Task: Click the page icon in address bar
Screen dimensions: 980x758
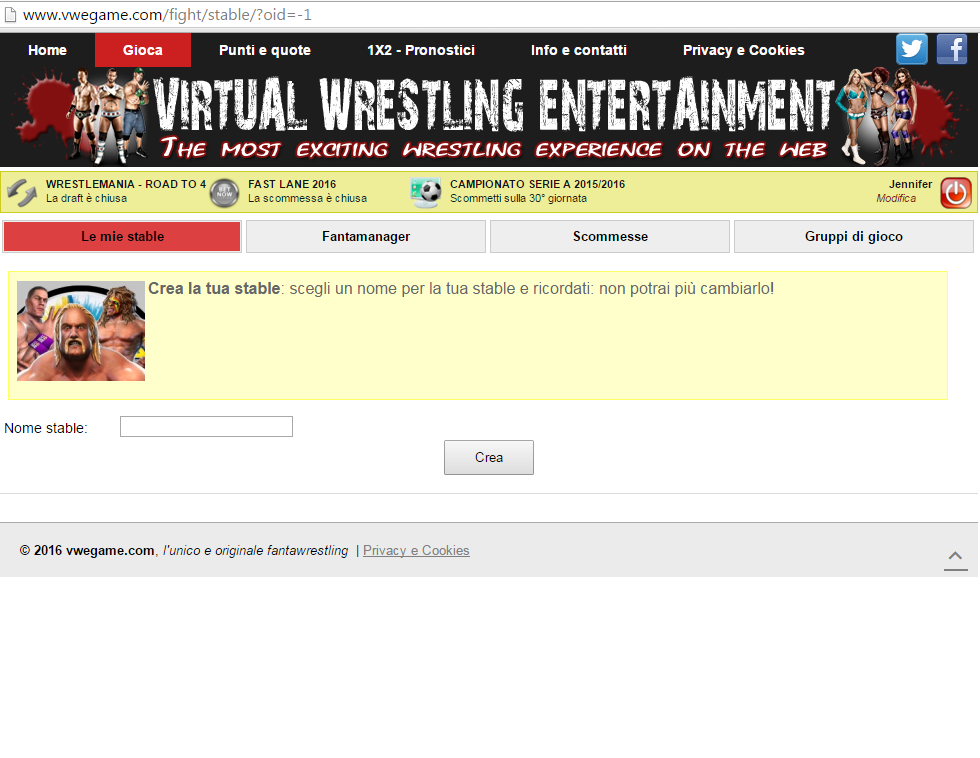Action: (10, 14)
